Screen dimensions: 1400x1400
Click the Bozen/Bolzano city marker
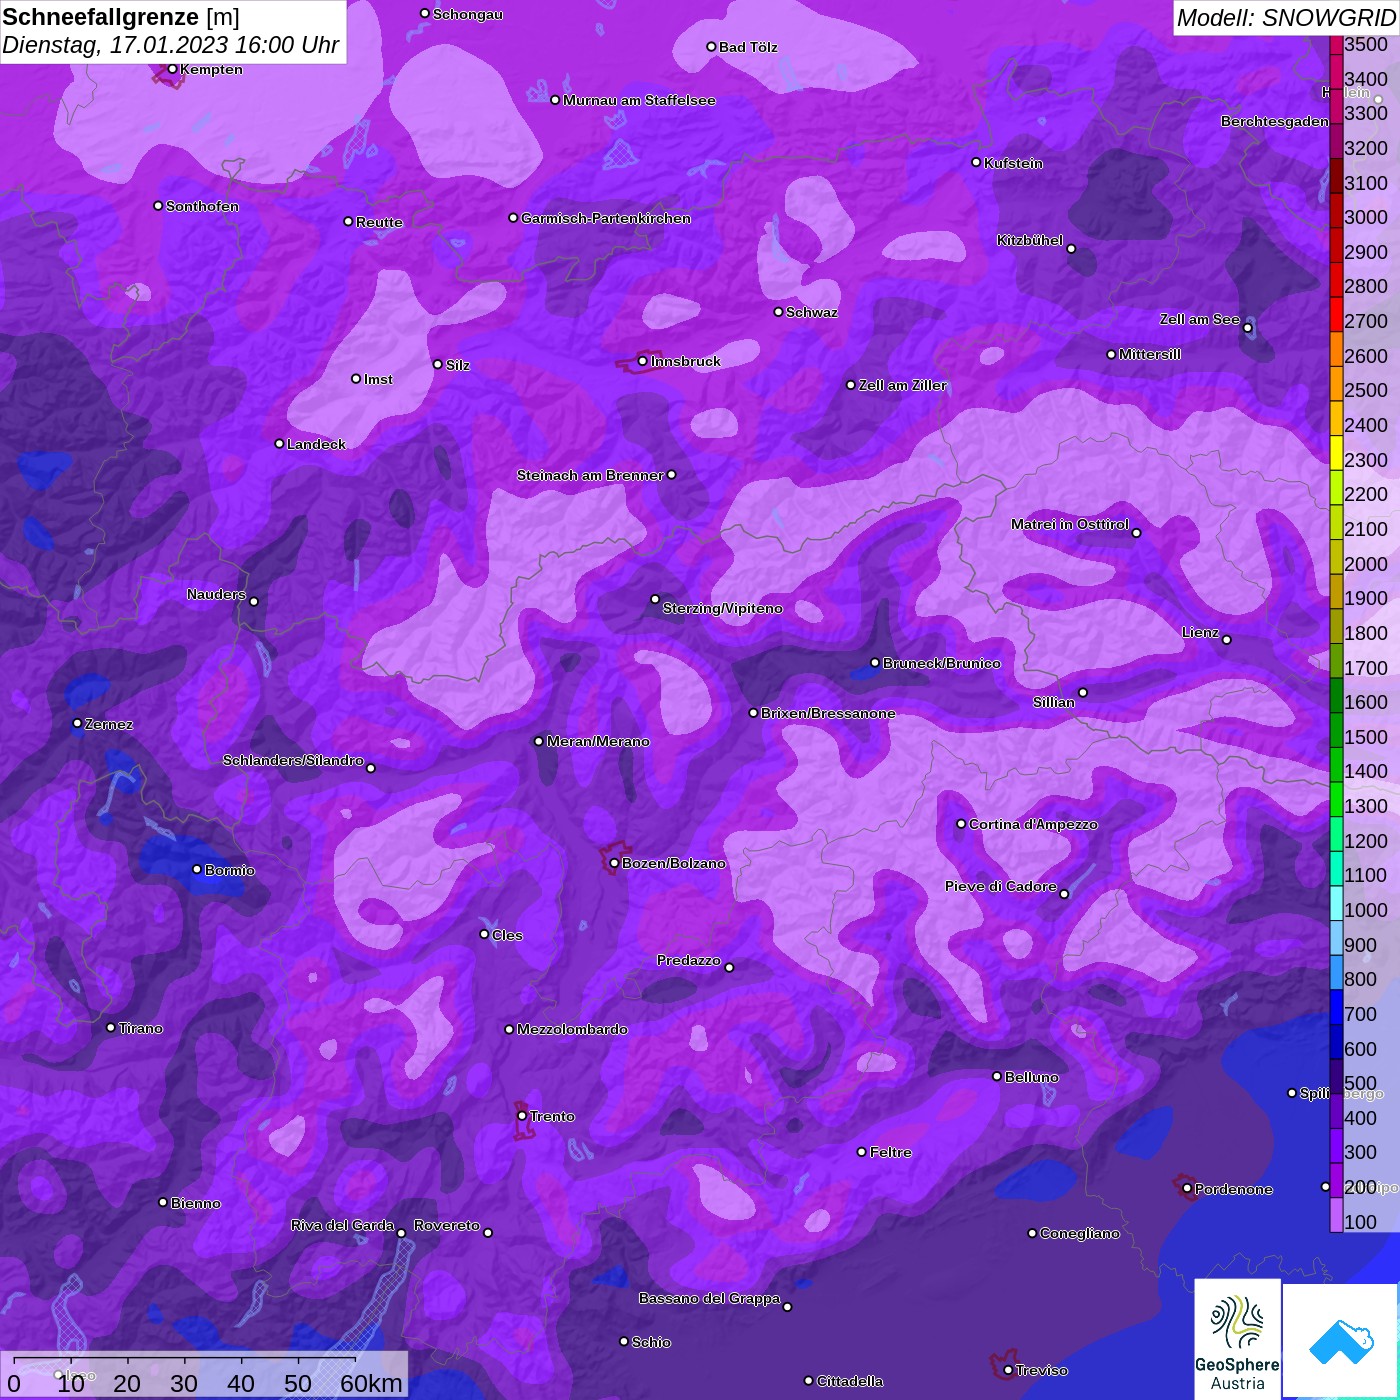coord(614,863)
